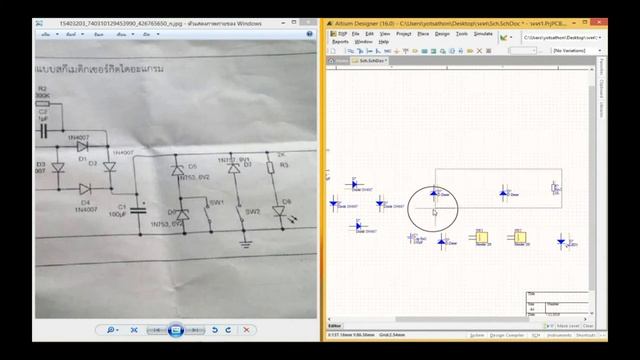Open the Clipboard side panel tab
This screenshot has height=360, width=640.
point(602,88)
